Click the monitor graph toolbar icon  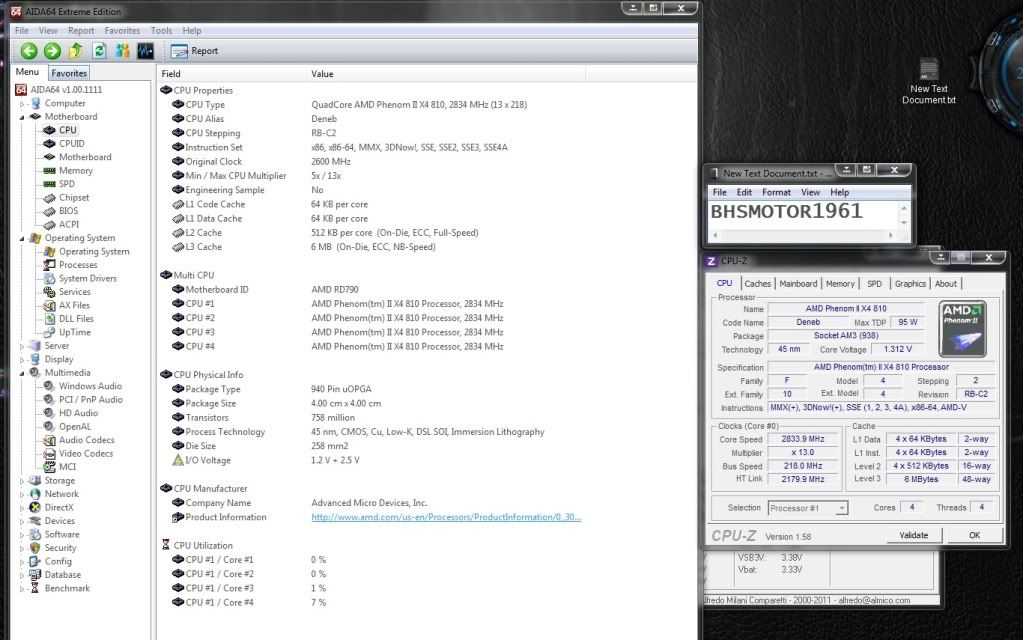click(145, 51)
